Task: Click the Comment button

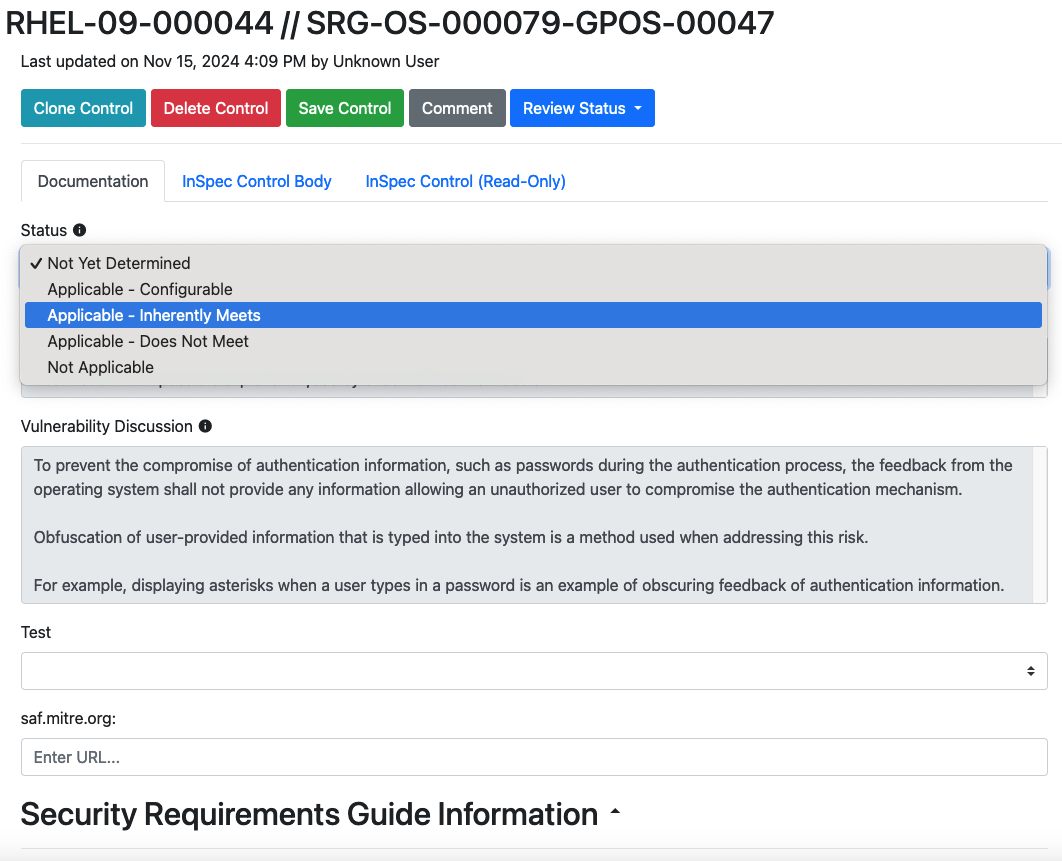Action: point(457,108)
